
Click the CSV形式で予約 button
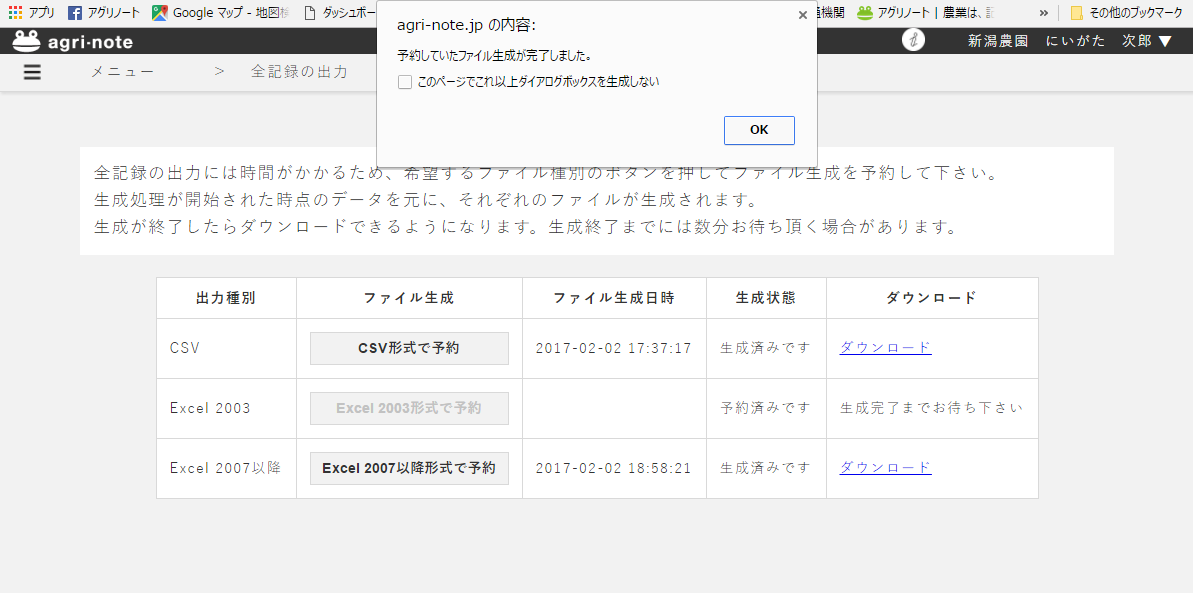point(409,348)
